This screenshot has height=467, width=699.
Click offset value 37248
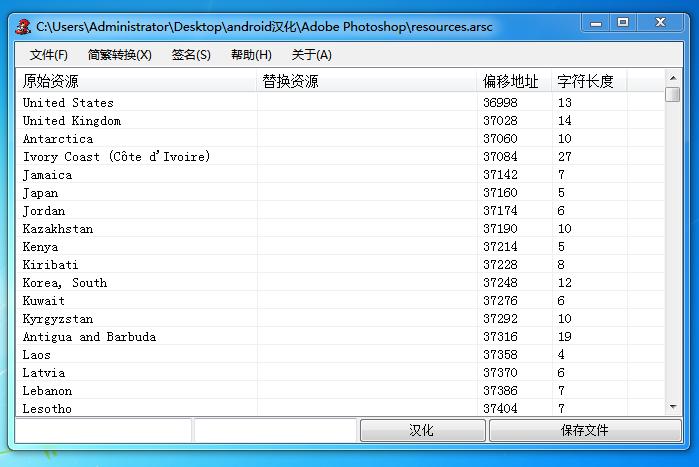click(500, 283)
